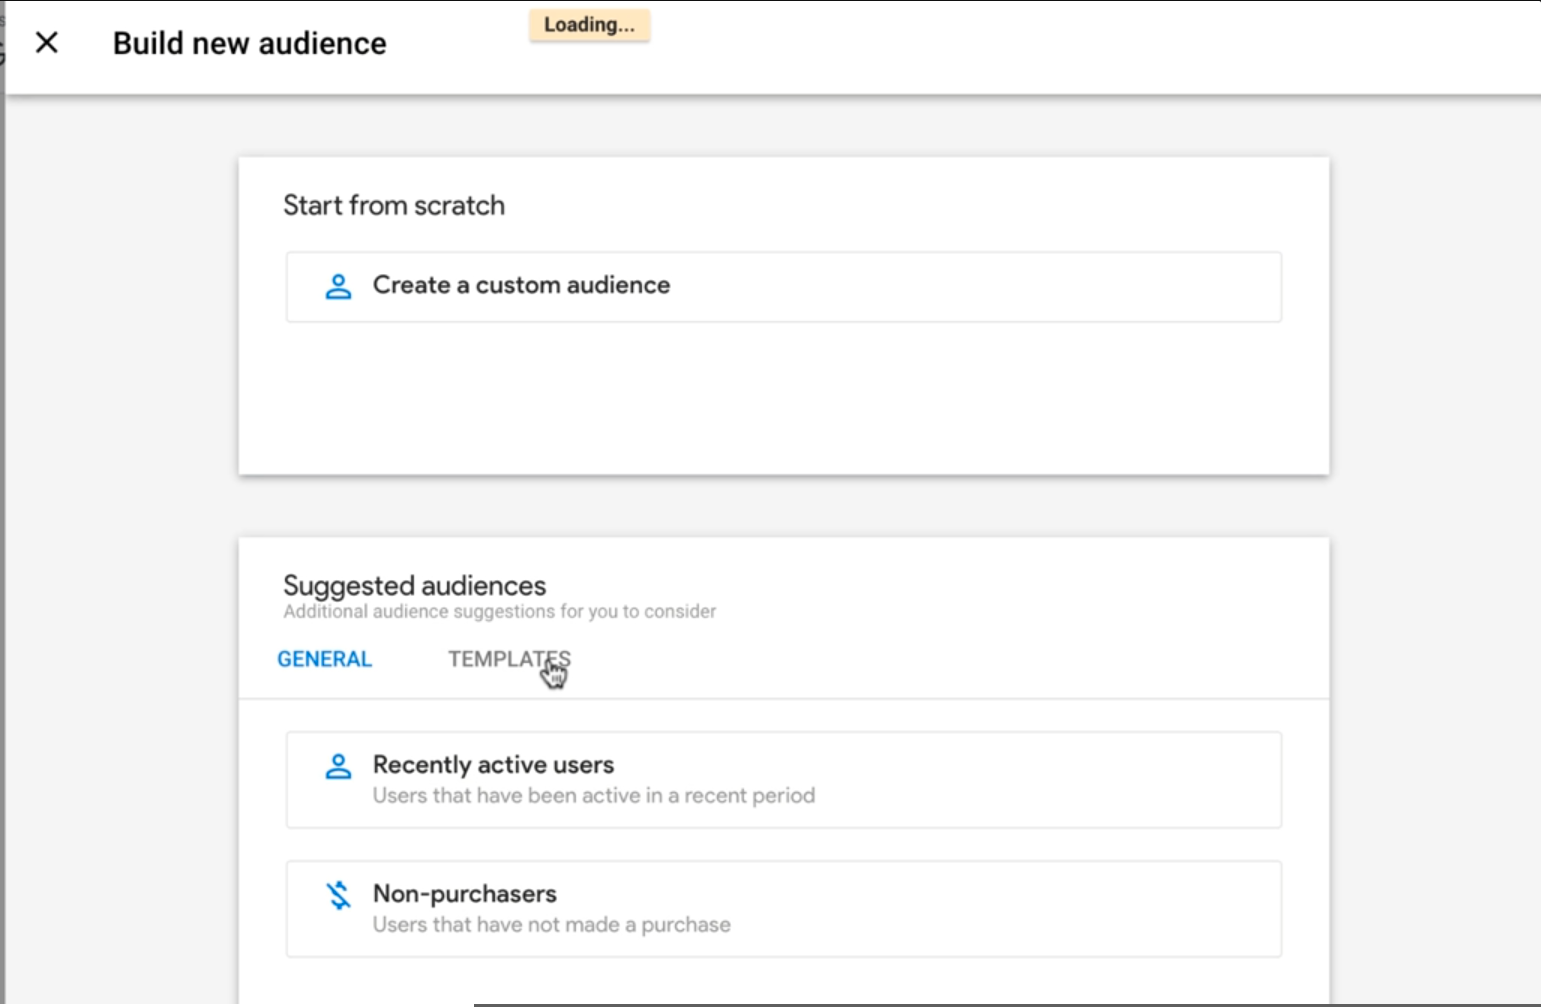Switch to the TEMPLATES tab
Viewport: 1541px width, 1007px height.
[509, 659]
